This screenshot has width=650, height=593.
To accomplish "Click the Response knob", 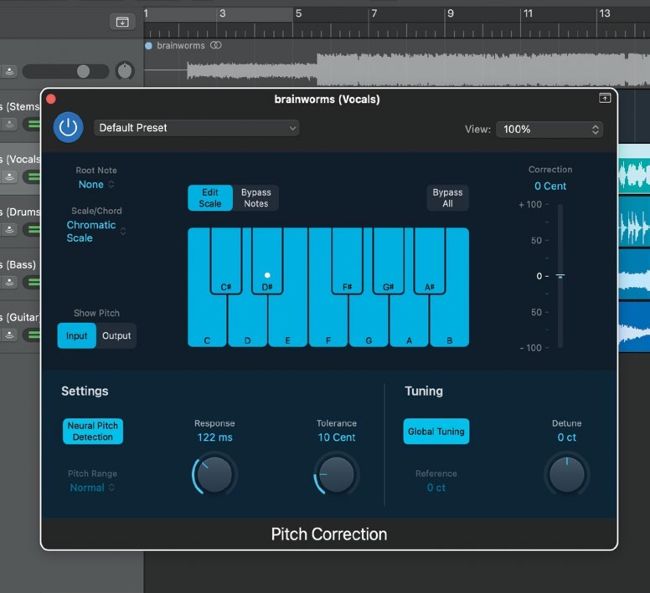I will coord(214,474).
